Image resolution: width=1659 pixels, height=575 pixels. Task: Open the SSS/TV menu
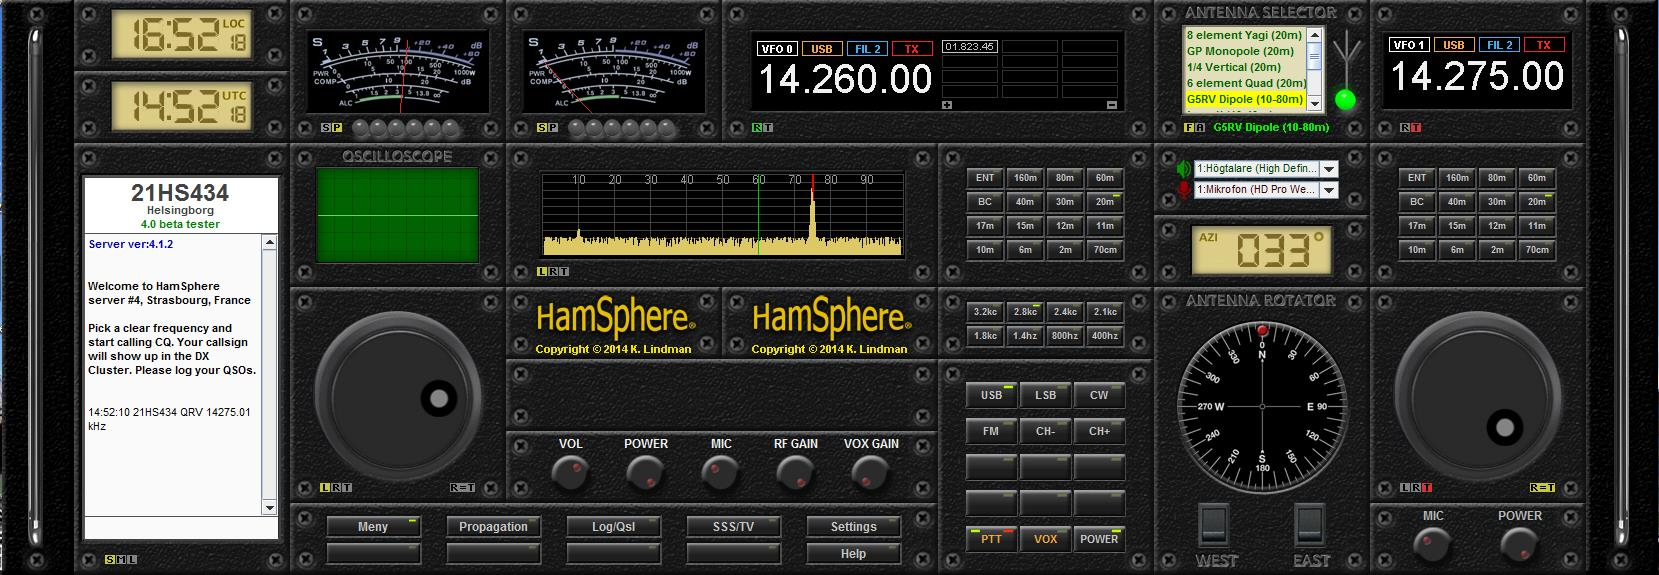coord(733,527)
